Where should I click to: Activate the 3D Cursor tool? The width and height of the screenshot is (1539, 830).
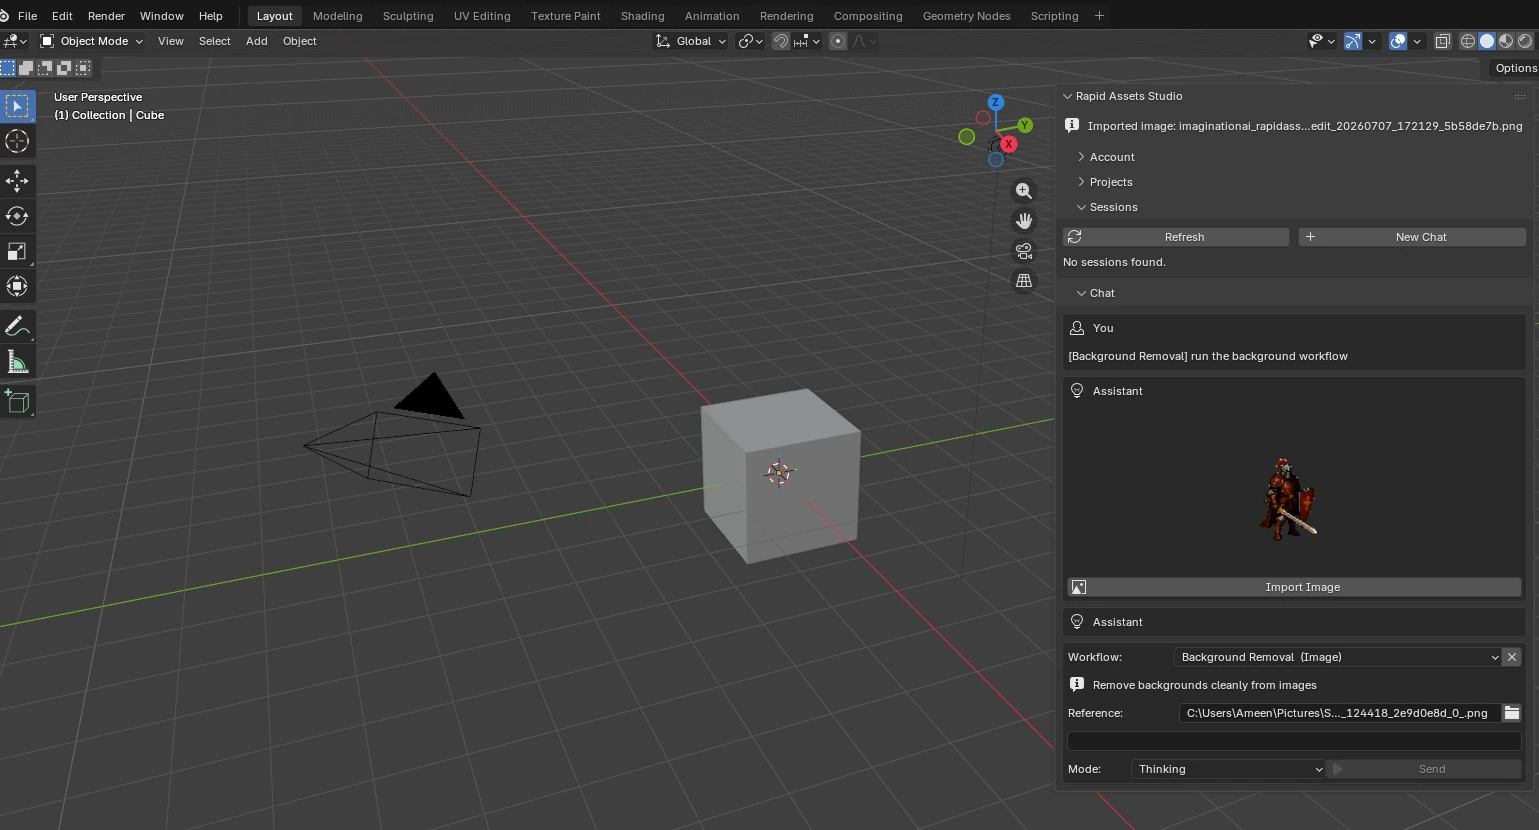click(17, 141)
